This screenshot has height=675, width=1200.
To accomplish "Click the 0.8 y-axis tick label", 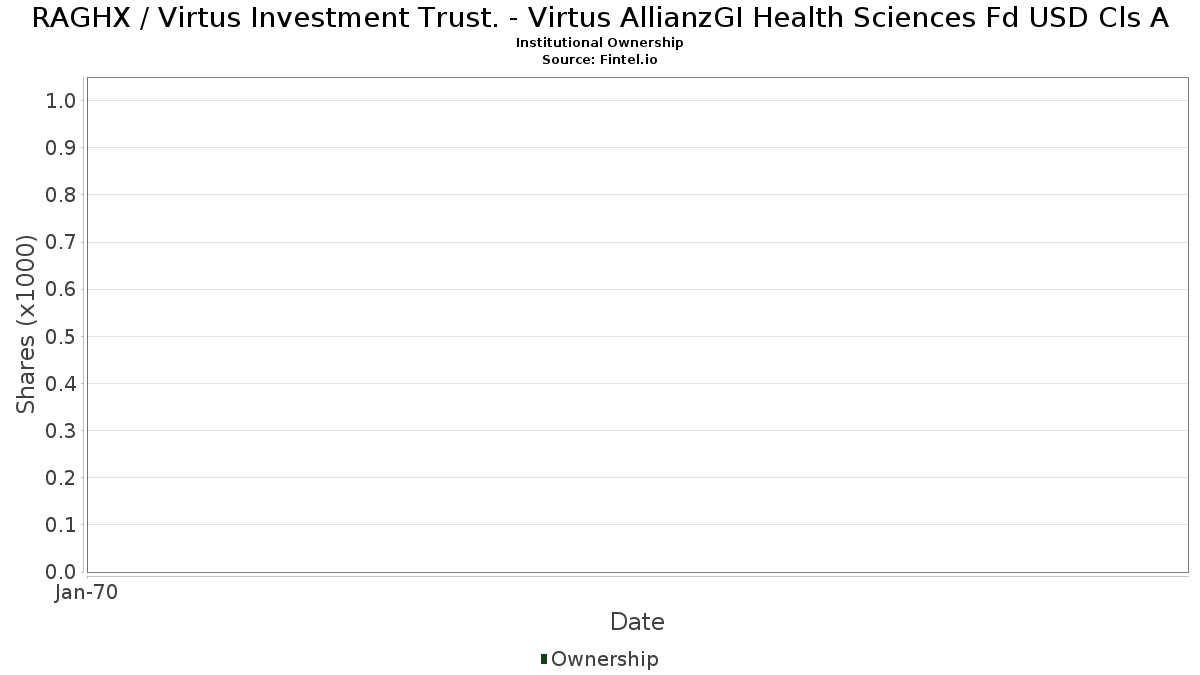I will click(x=61, y=195).
